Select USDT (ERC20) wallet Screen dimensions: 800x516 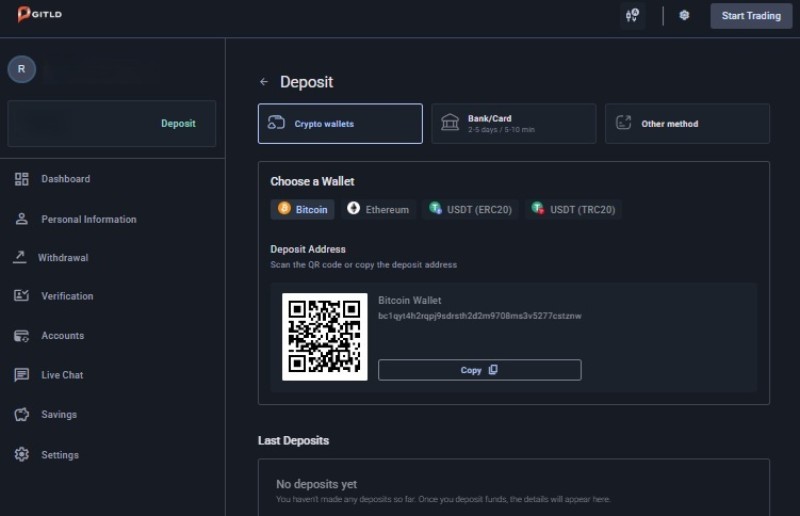point(470,210)
